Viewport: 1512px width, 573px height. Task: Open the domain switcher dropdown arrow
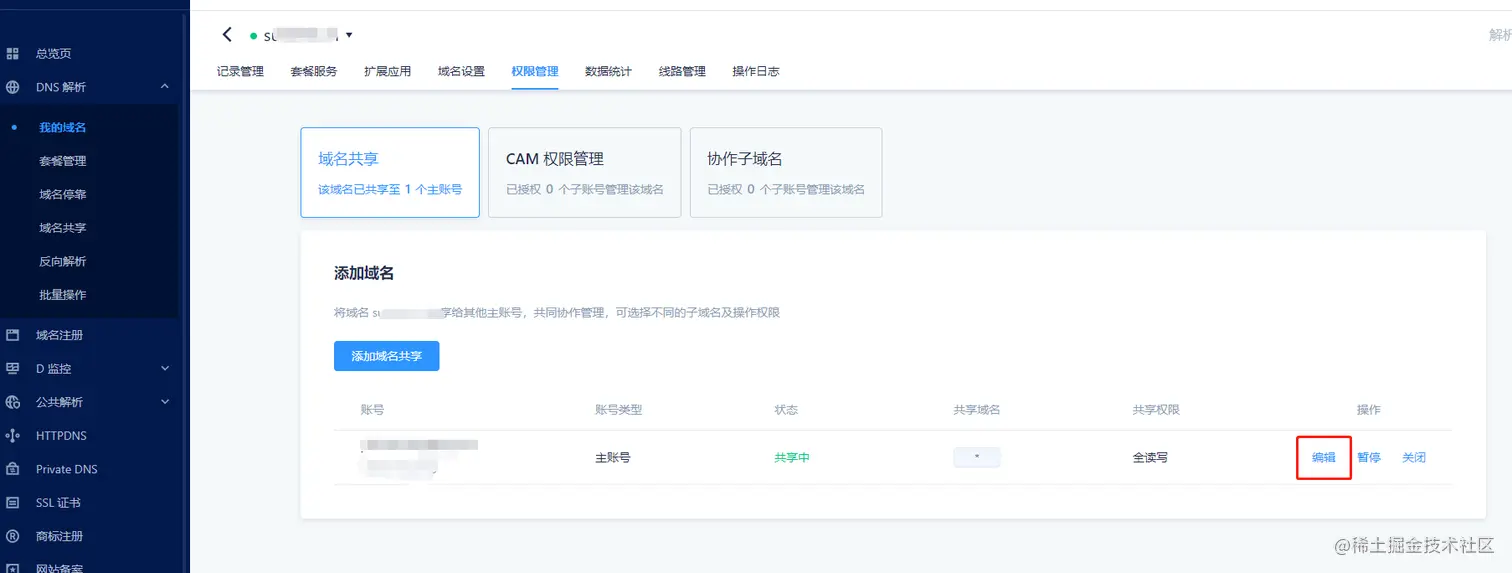click(349, 36)
